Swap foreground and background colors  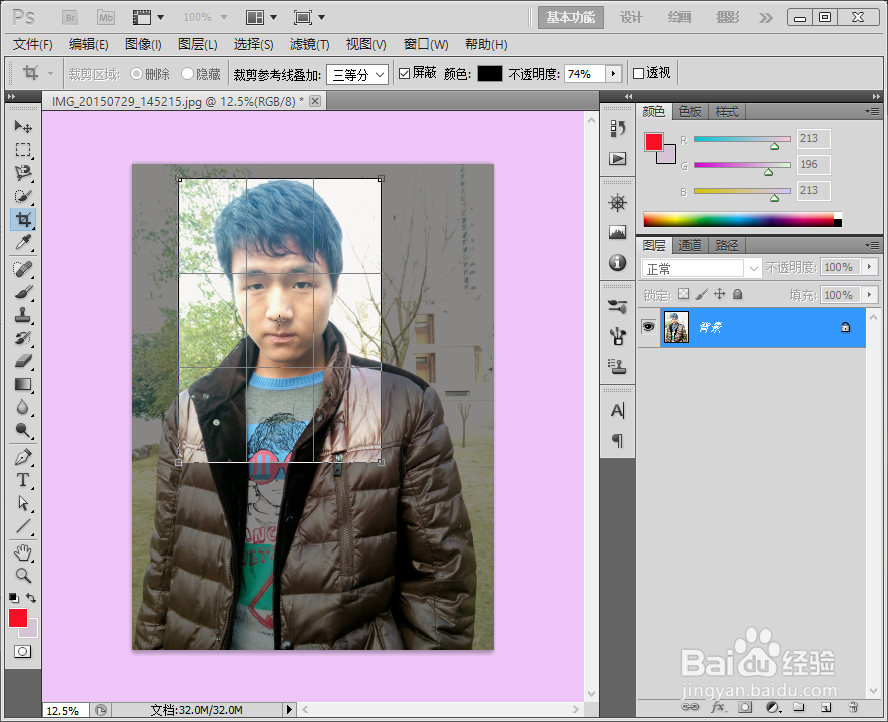point(31,598)
